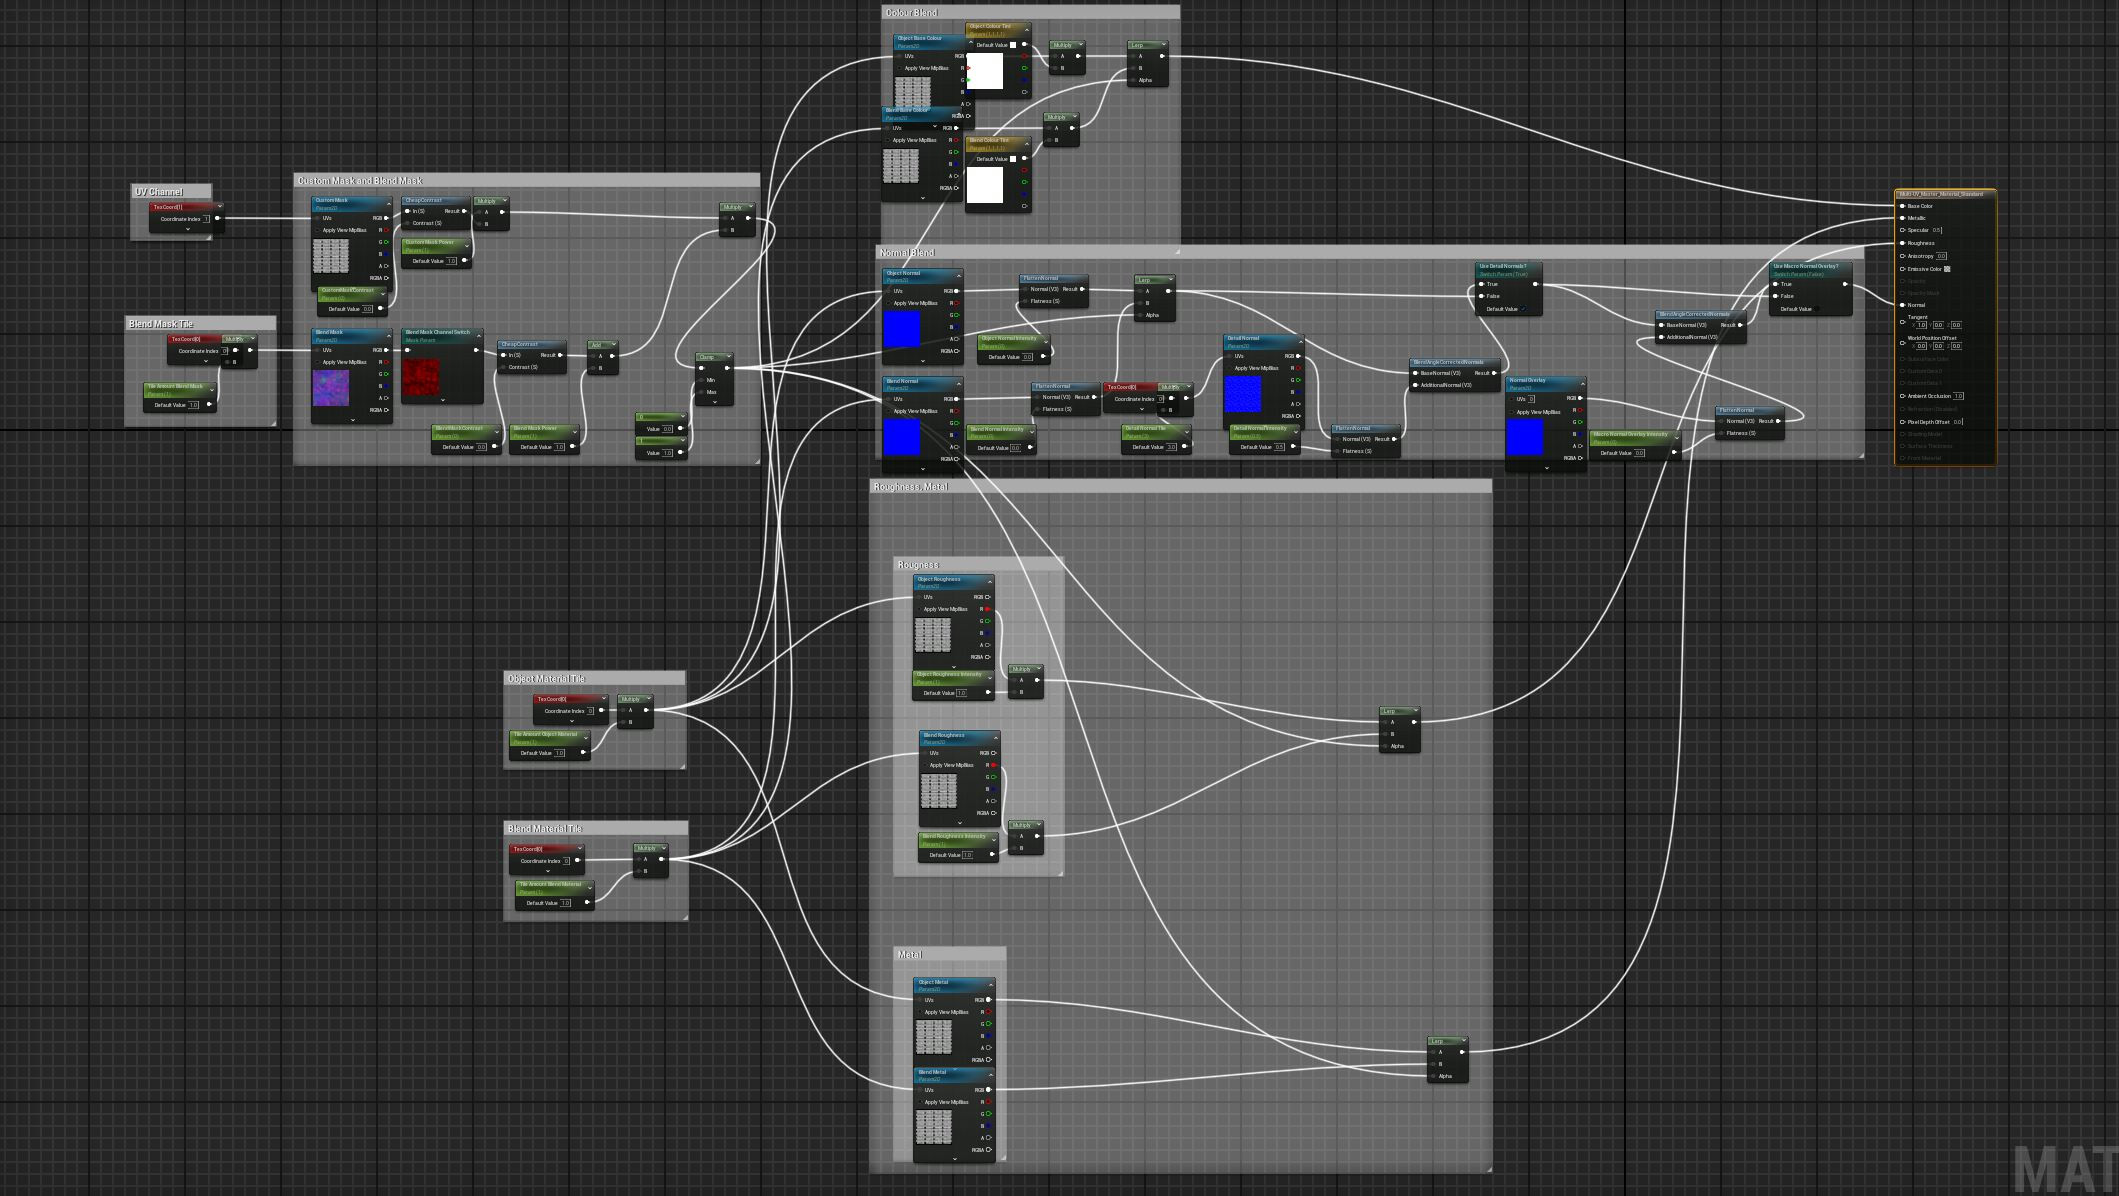The image size is (2119, 1196).
Task: Click the Pixel Depth Offset input pin
Action: (1902, 422)
